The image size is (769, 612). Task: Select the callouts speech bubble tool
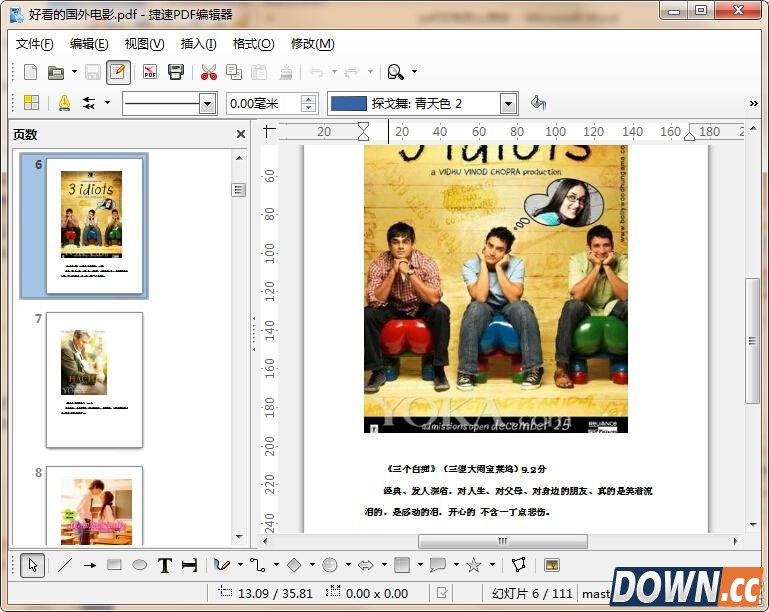pos(437,565)
